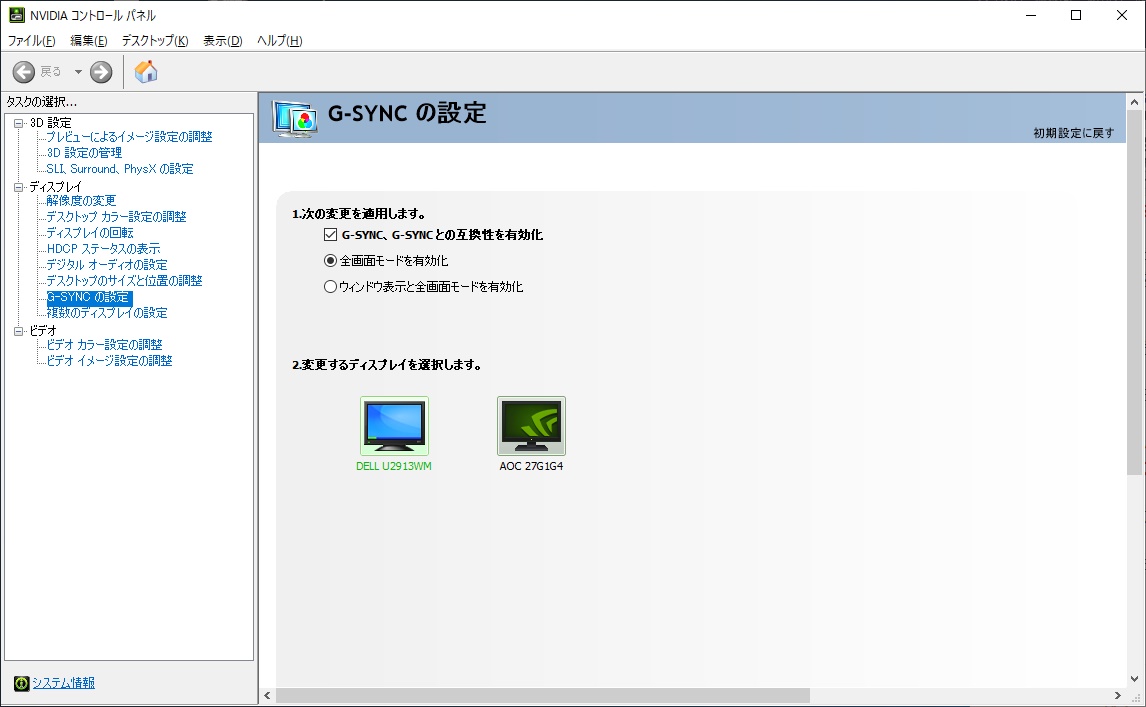This screenshot has width=1146, height=707.
Task: Click the 初期設定に戻す link
Action: 1074,133
